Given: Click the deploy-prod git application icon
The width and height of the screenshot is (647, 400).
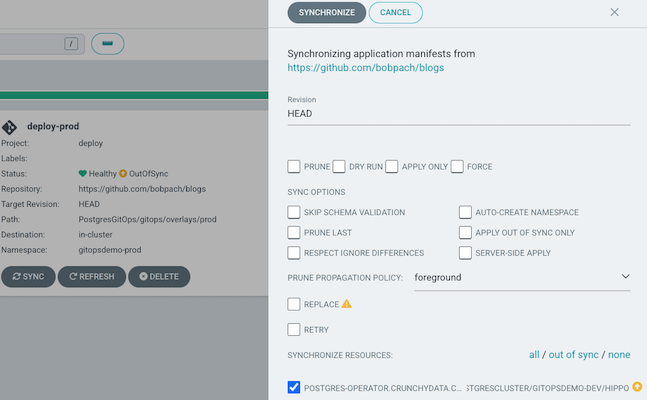Looking at the screenshot, I should 11,127.
